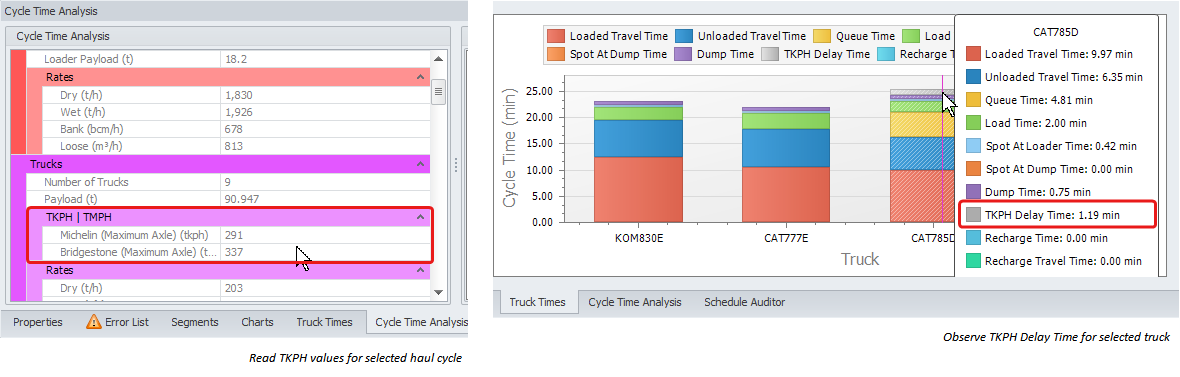
Task: Toggle Loaded Travel Time legend swatch
Action: pyautogui.click(x=555, y=36)
